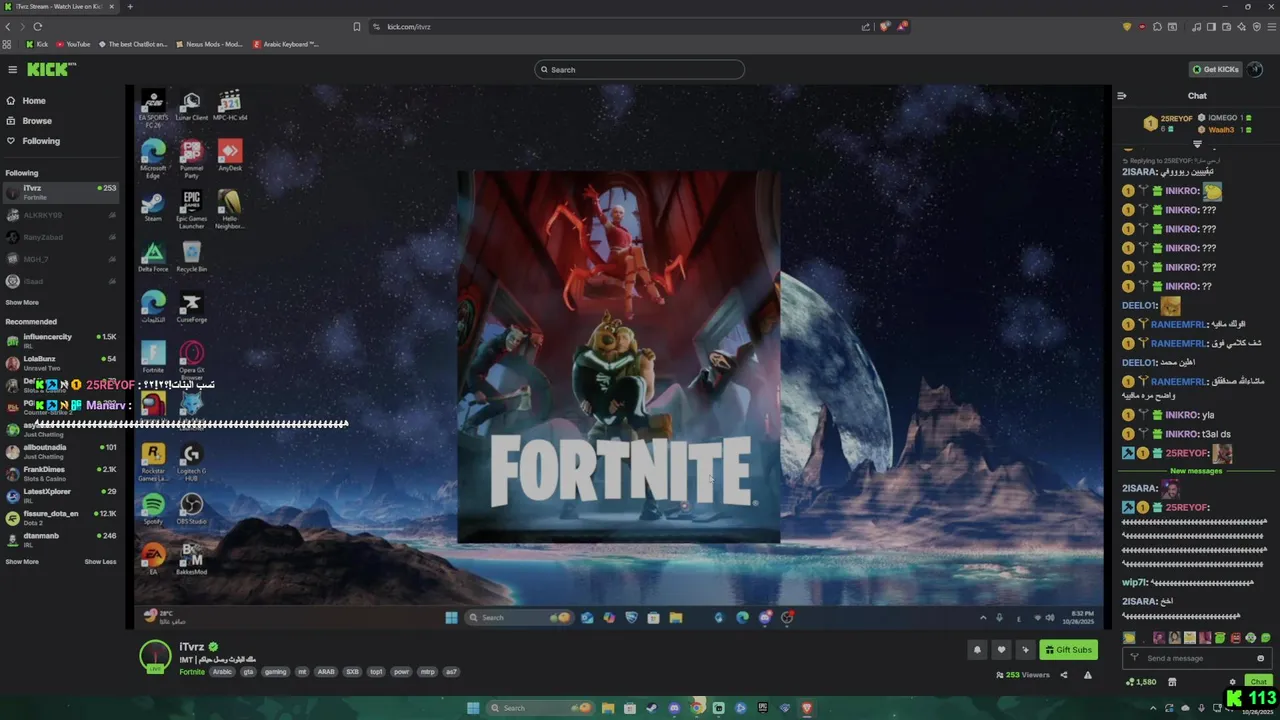Open the user profile avatar menu
The image size is (1280, 720).
(1255, 69)
